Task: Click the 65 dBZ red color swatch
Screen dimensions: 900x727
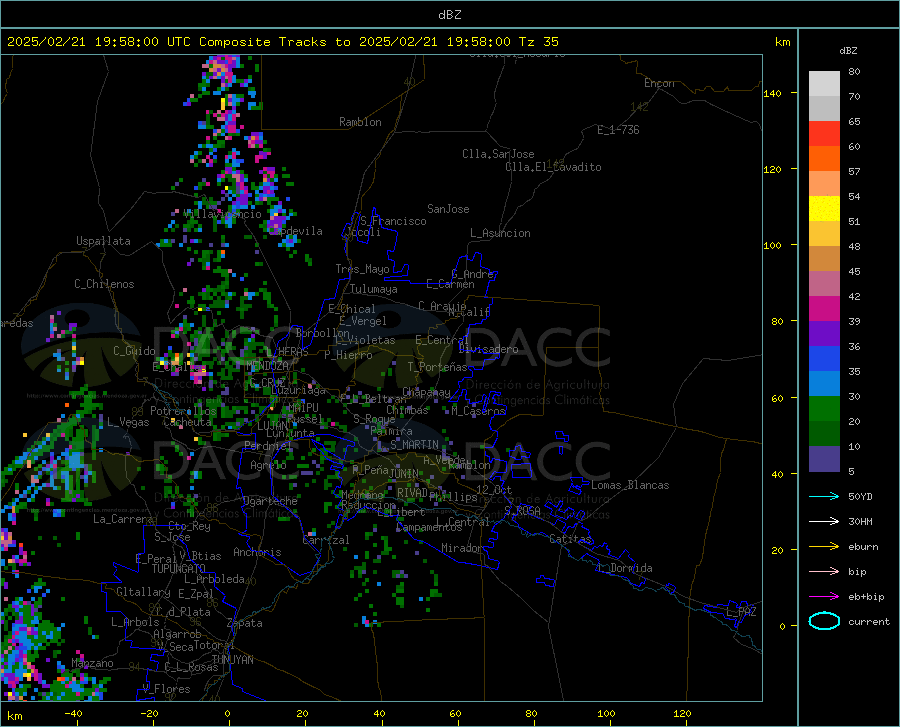Action: 824,133
